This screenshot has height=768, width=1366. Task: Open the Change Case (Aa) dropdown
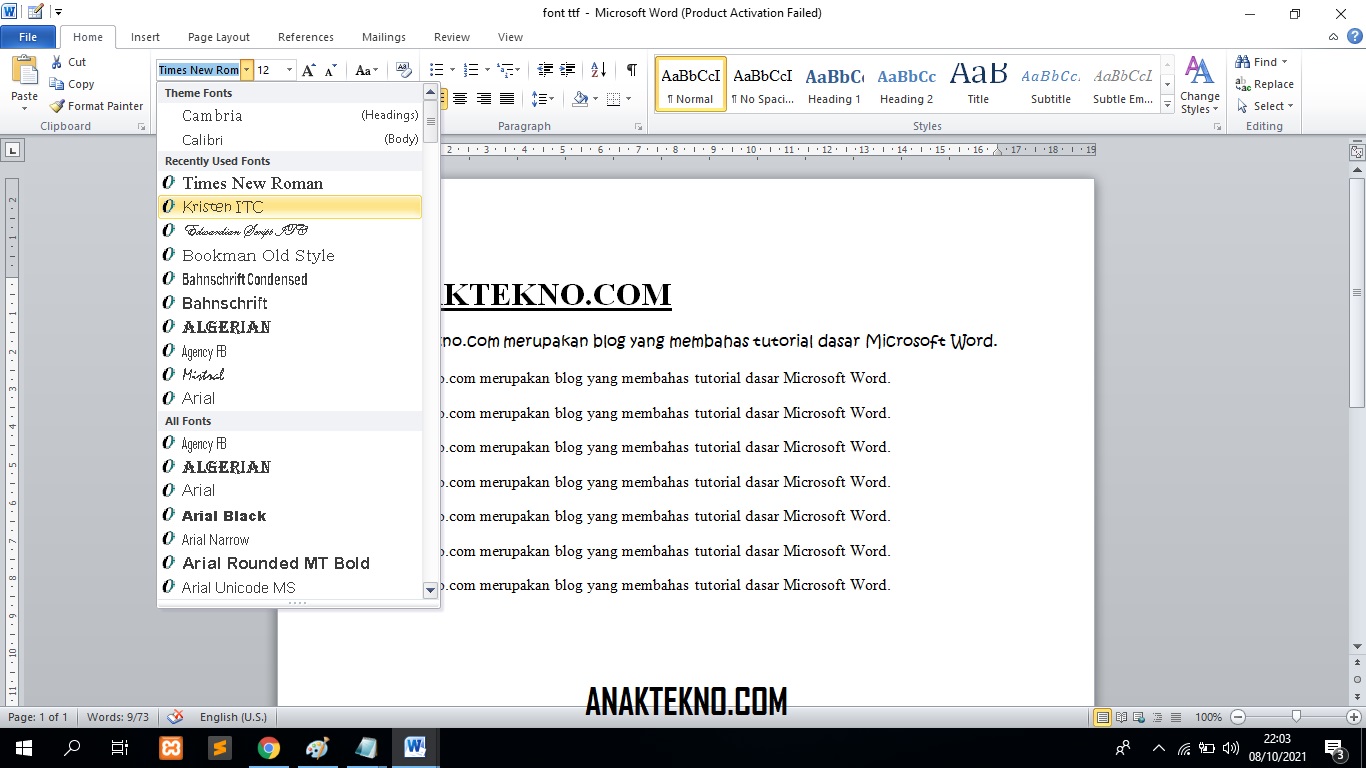[367, 70]
